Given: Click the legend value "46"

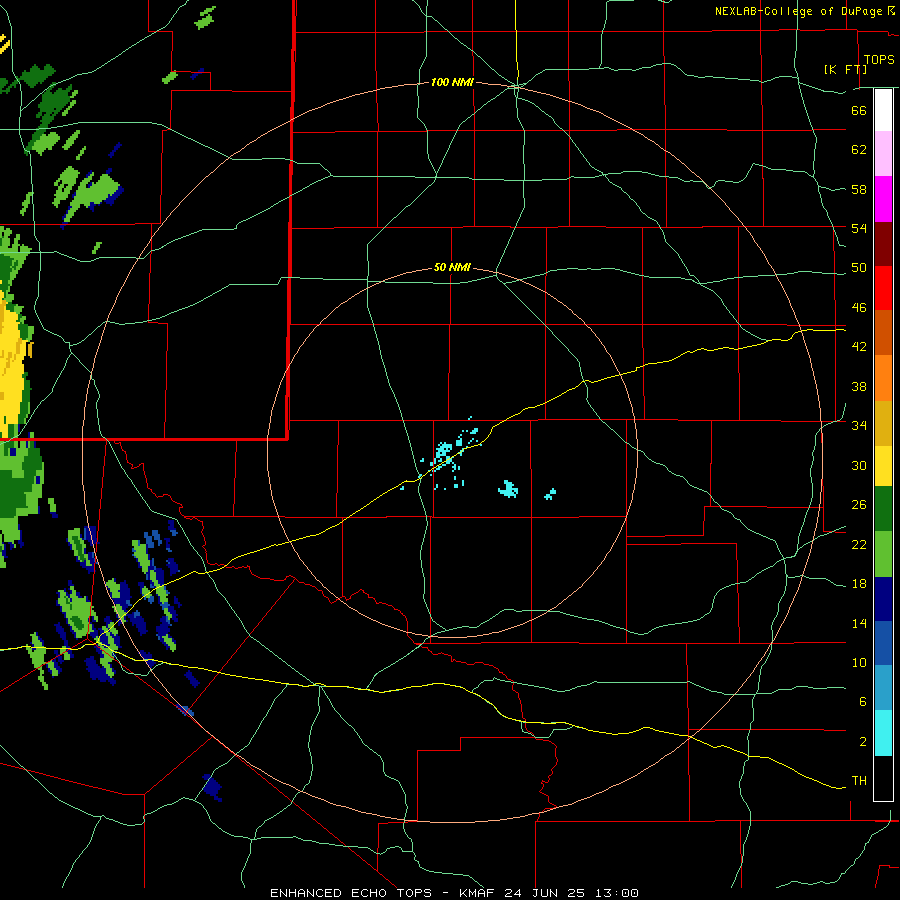Looking at the screenshot, I should click(859, 308).
